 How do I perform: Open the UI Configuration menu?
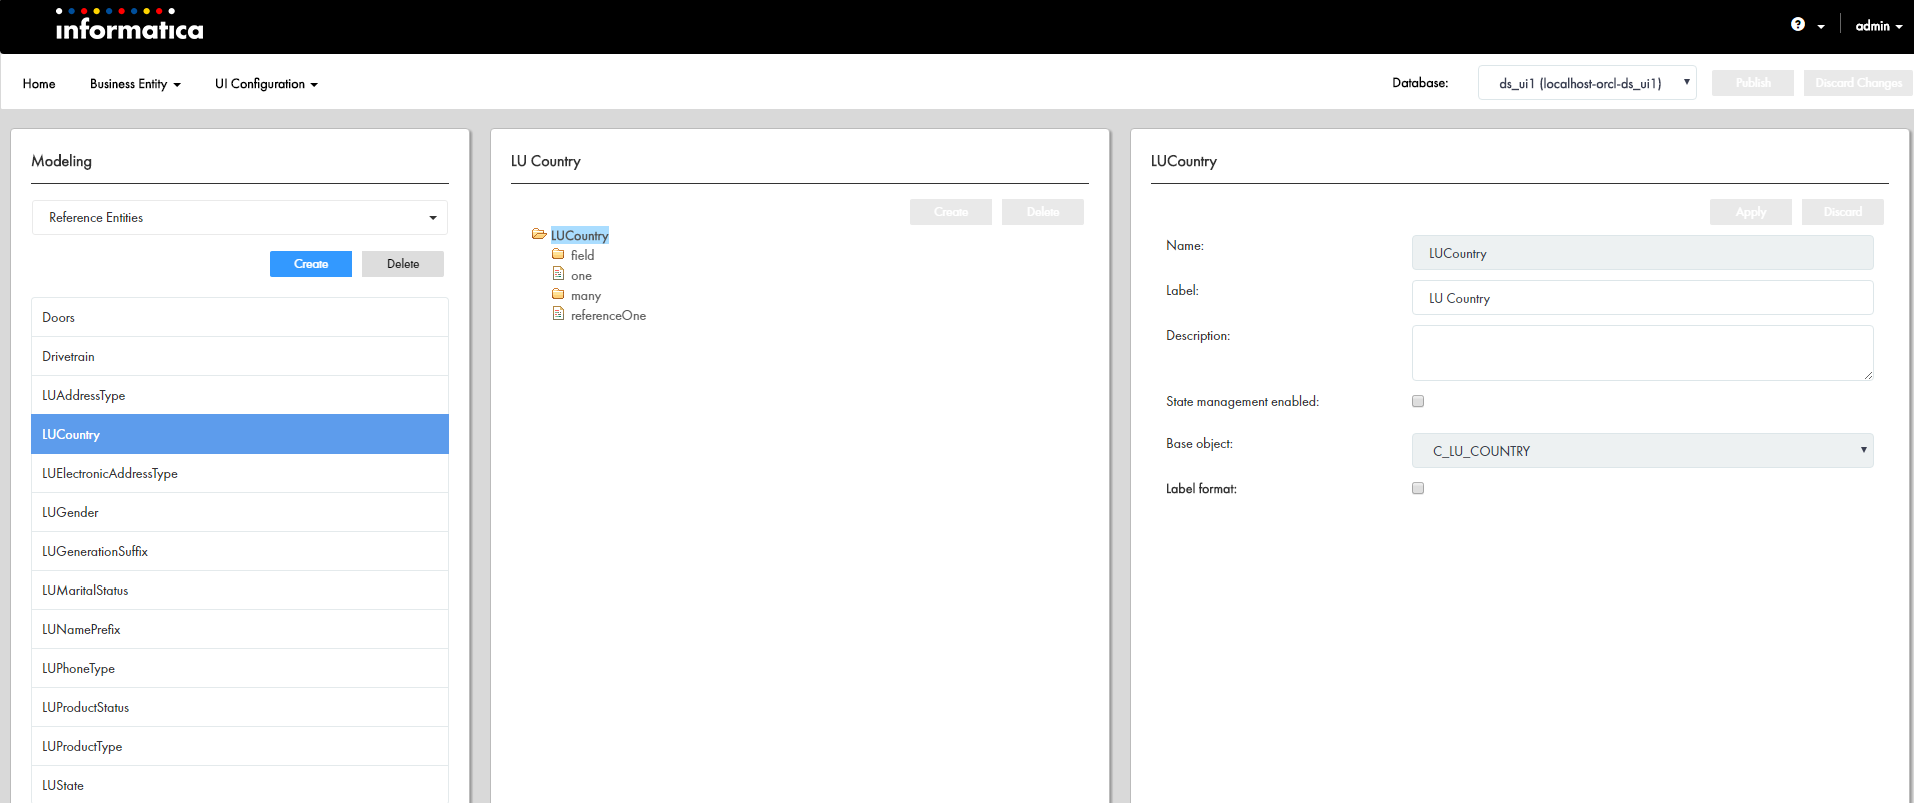[x=266, y=84]
